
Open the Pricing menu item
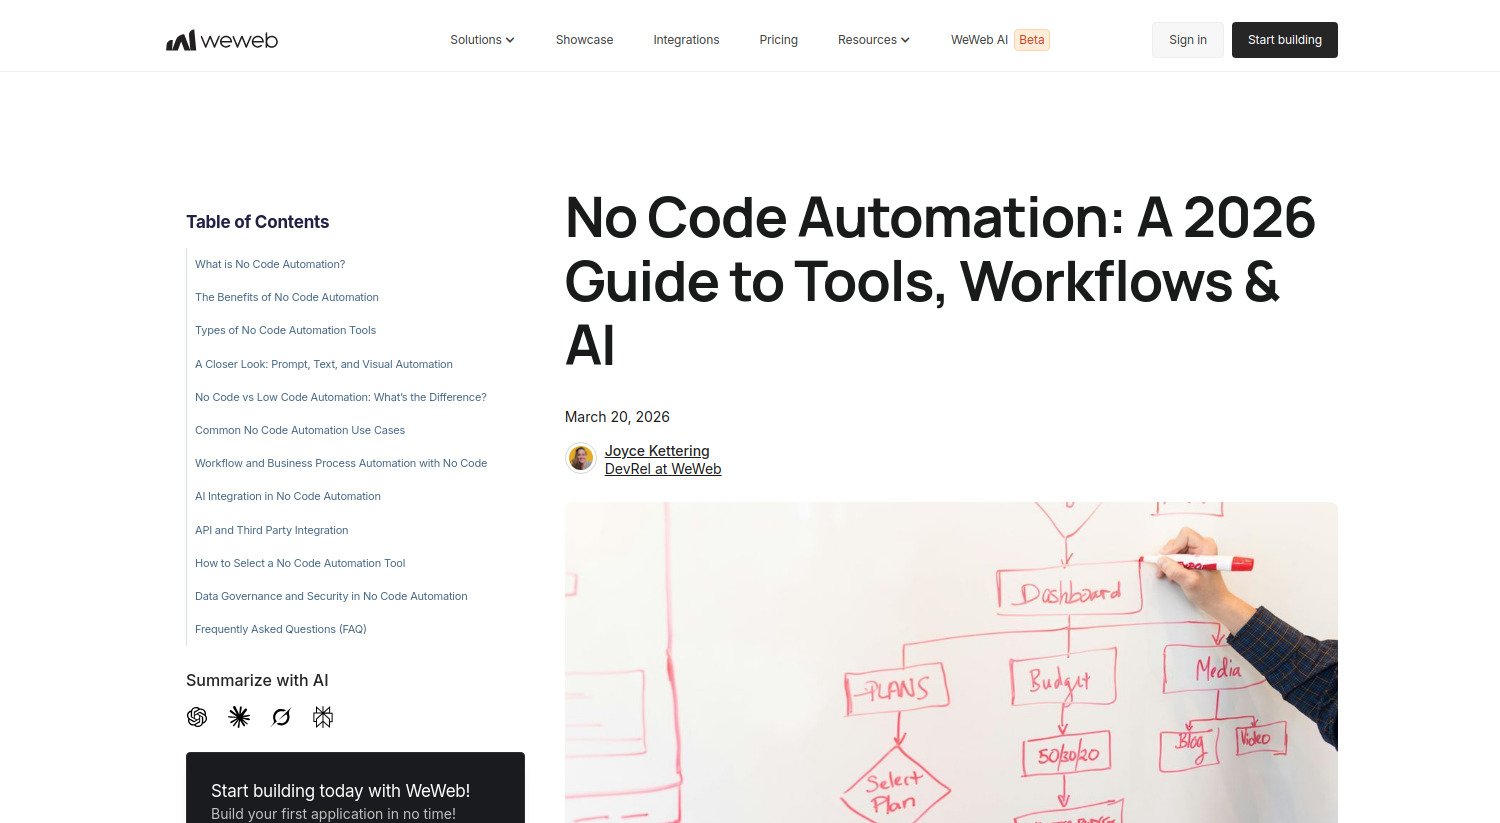point(778,40)
